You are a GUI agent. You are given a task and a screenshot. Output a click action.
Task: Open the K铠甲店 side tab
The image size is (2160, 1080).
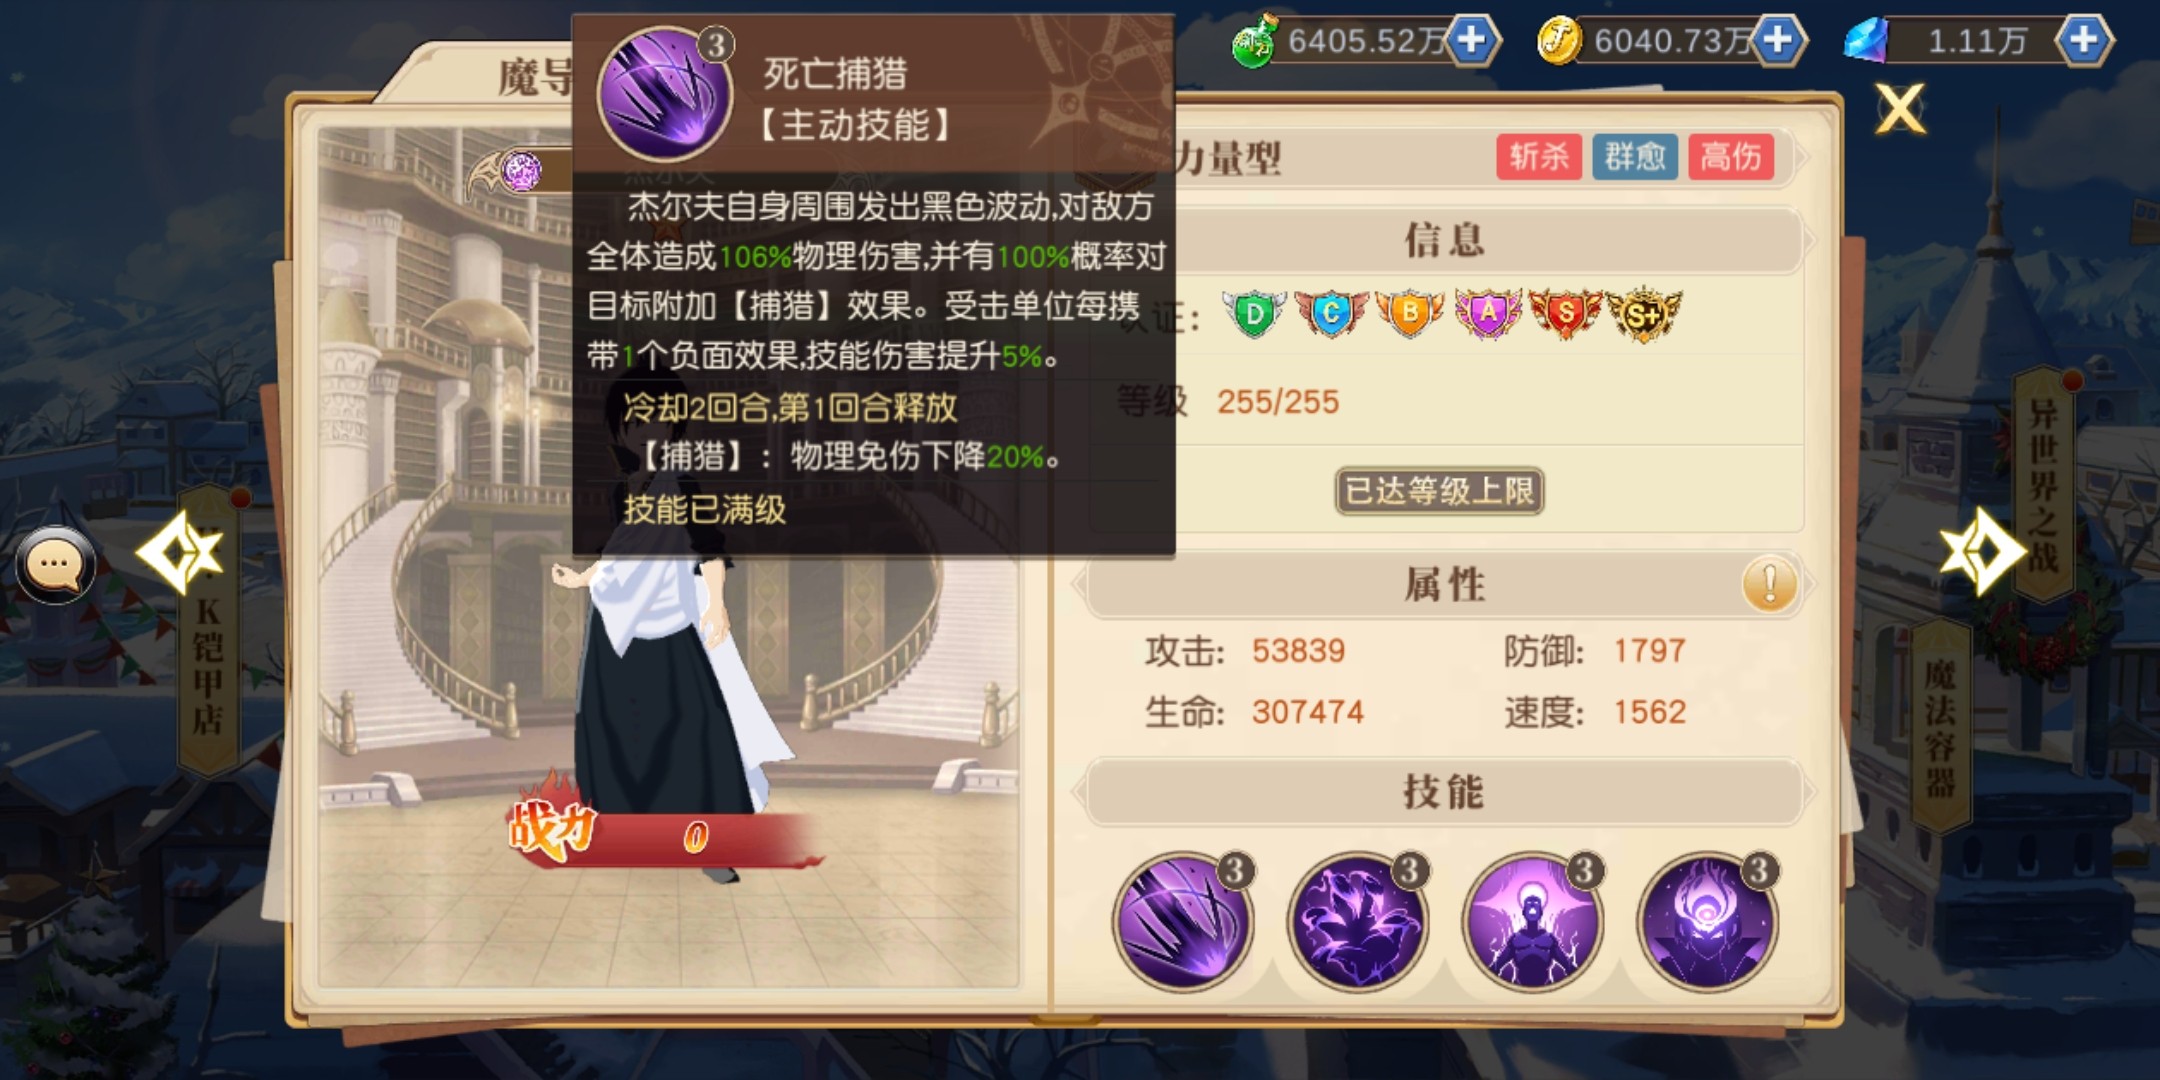click(208, 630)
